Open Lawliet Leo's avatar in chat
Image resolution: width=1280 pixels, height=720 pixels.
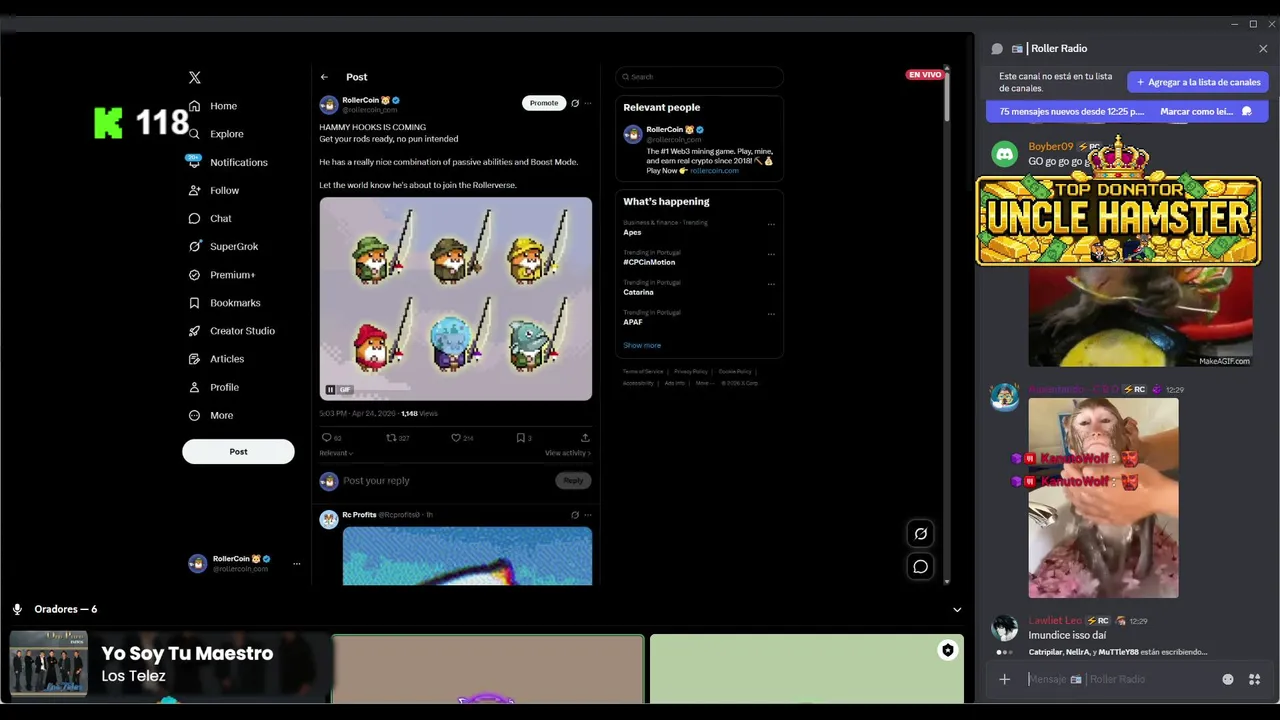click(x=1004, y=628)
